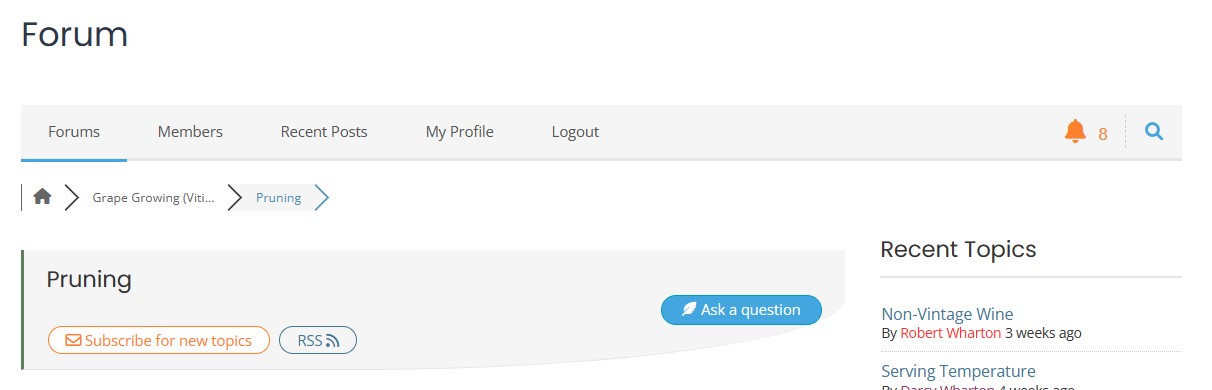The width and height of the screenshot is (1212, 390).
Task: Open Robert Wharton's profile link
Action: click(x=950, y=333)
